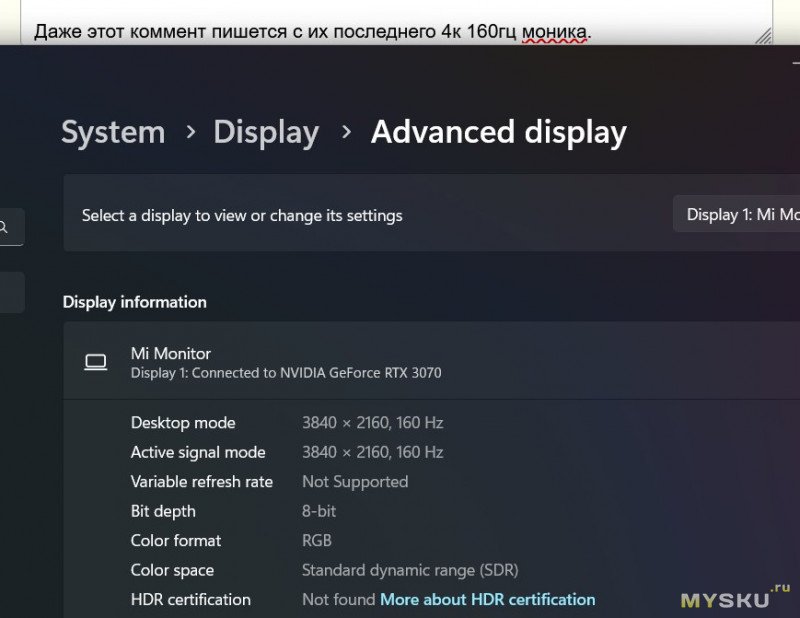Click the 'Active signal mode' label
The image size is (800, 618).
(198, 452)
